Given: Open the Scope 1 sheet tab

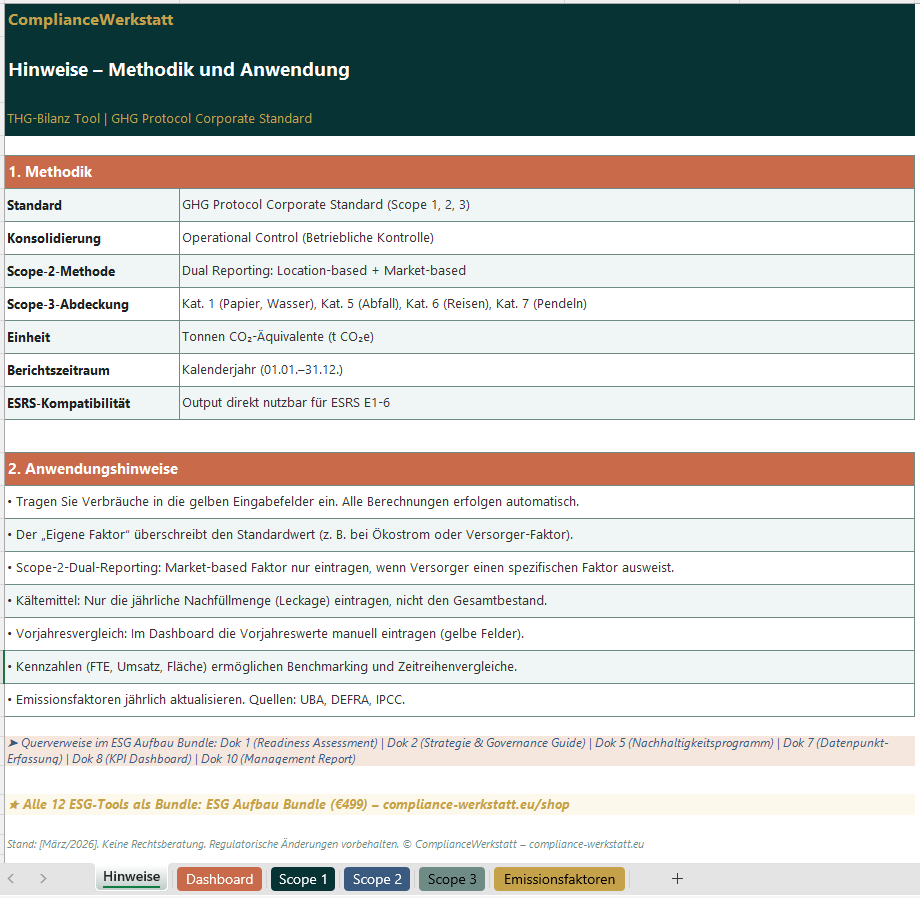Looking at the screenshot, I should [x=303, y=879].
